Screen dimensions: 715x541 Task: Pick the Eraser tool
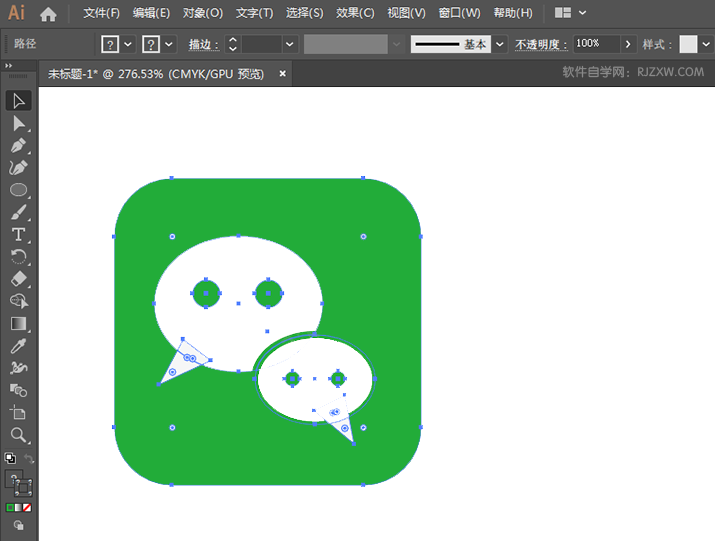point(18,279)
